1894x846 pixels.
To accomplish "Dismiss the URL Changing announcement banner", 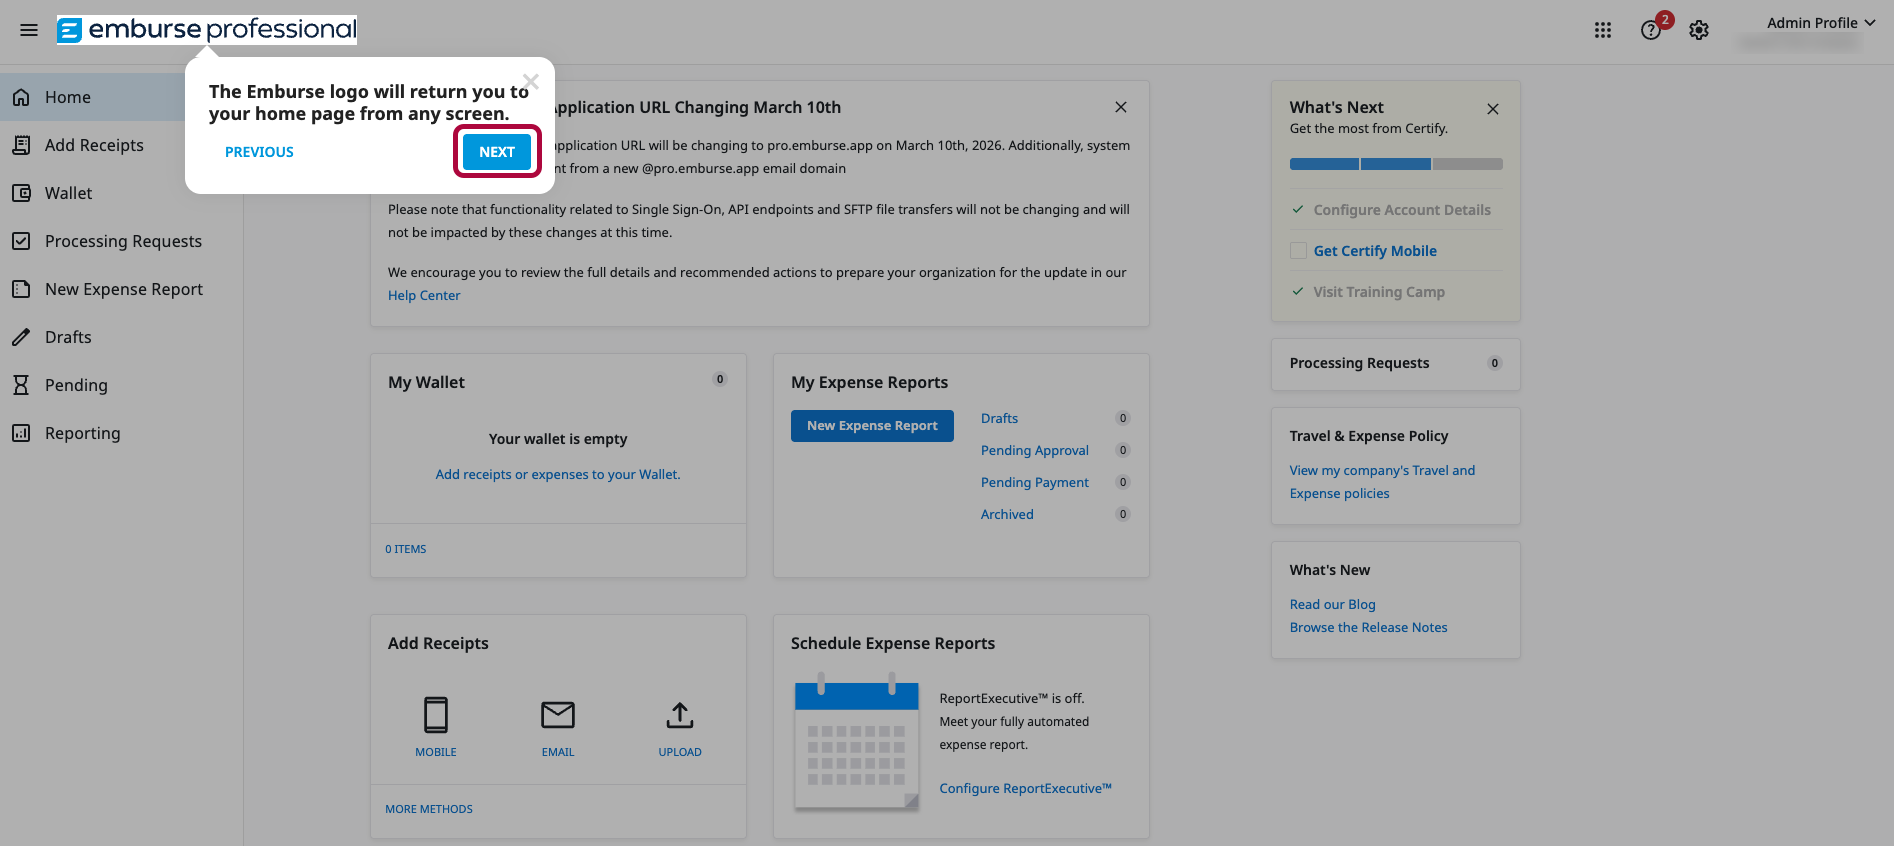I will coord(1121,107).
